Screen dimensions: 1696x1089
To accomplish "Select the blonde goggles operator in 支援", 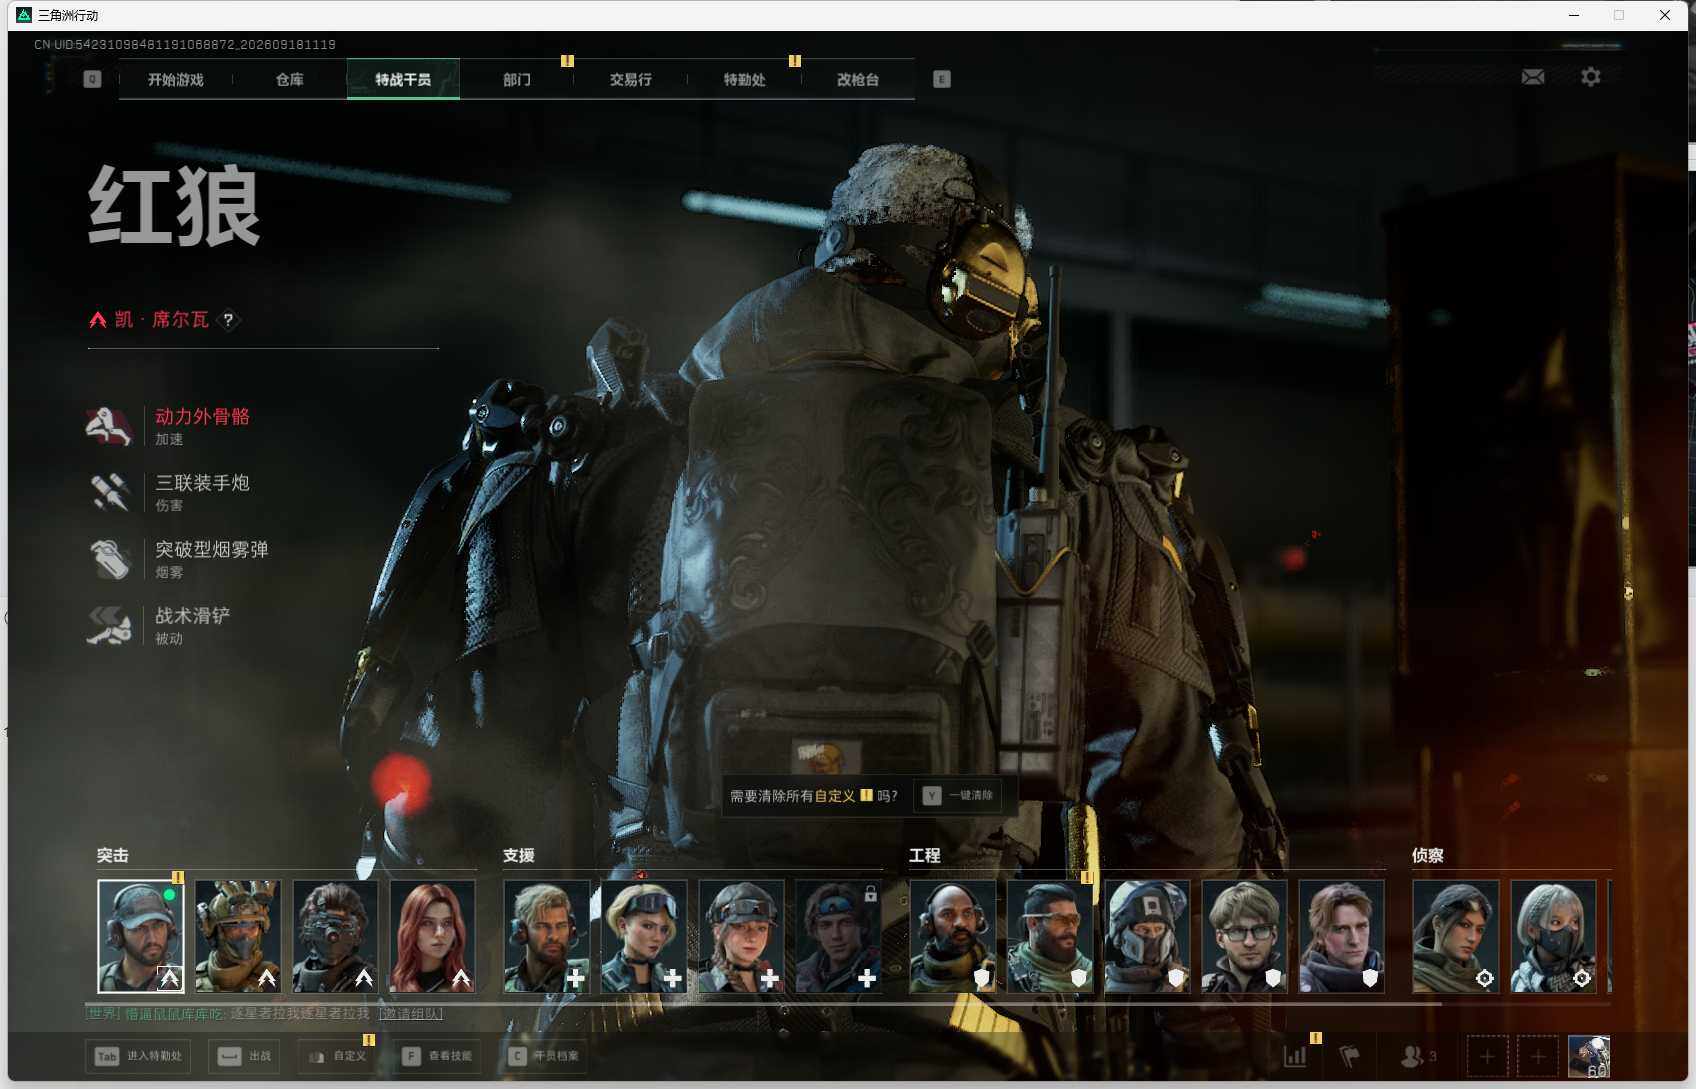I will point(644,936).
